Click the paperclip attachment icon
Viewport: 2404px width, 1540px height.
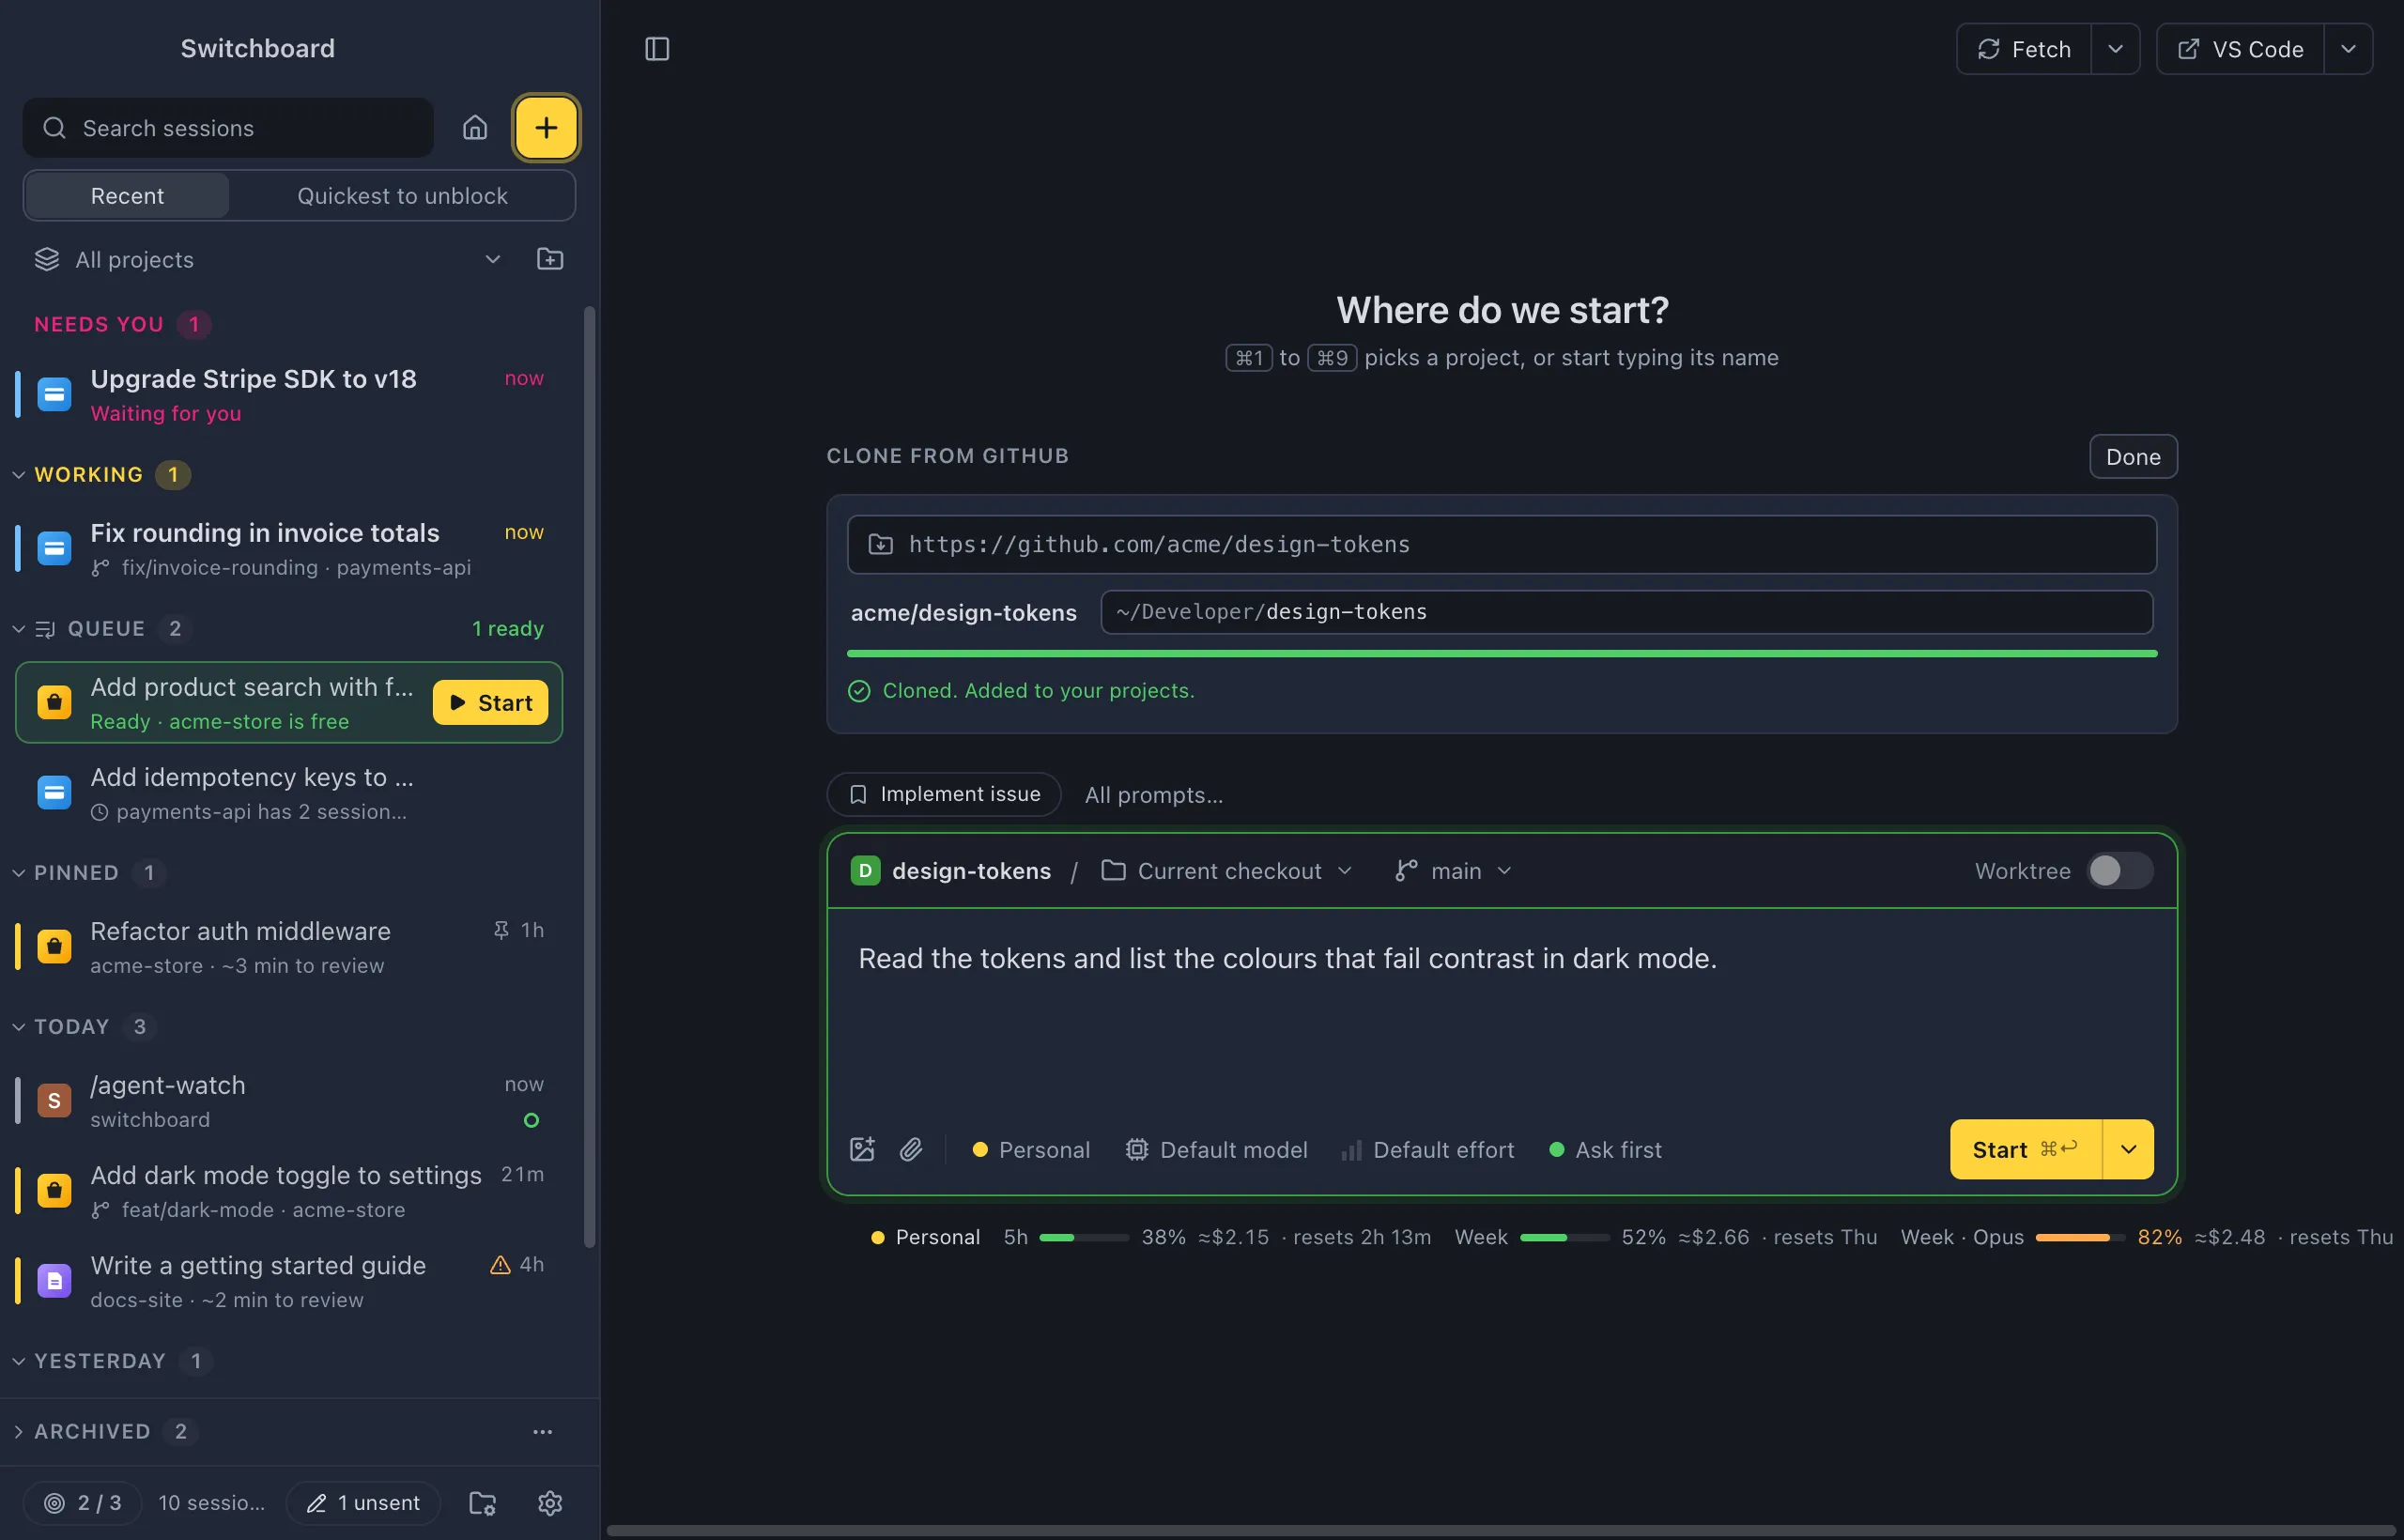911,1149
